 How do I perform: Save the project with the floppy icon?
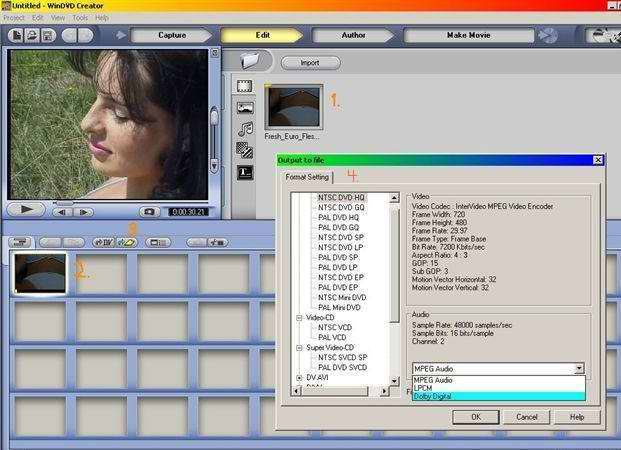(48, 35)
